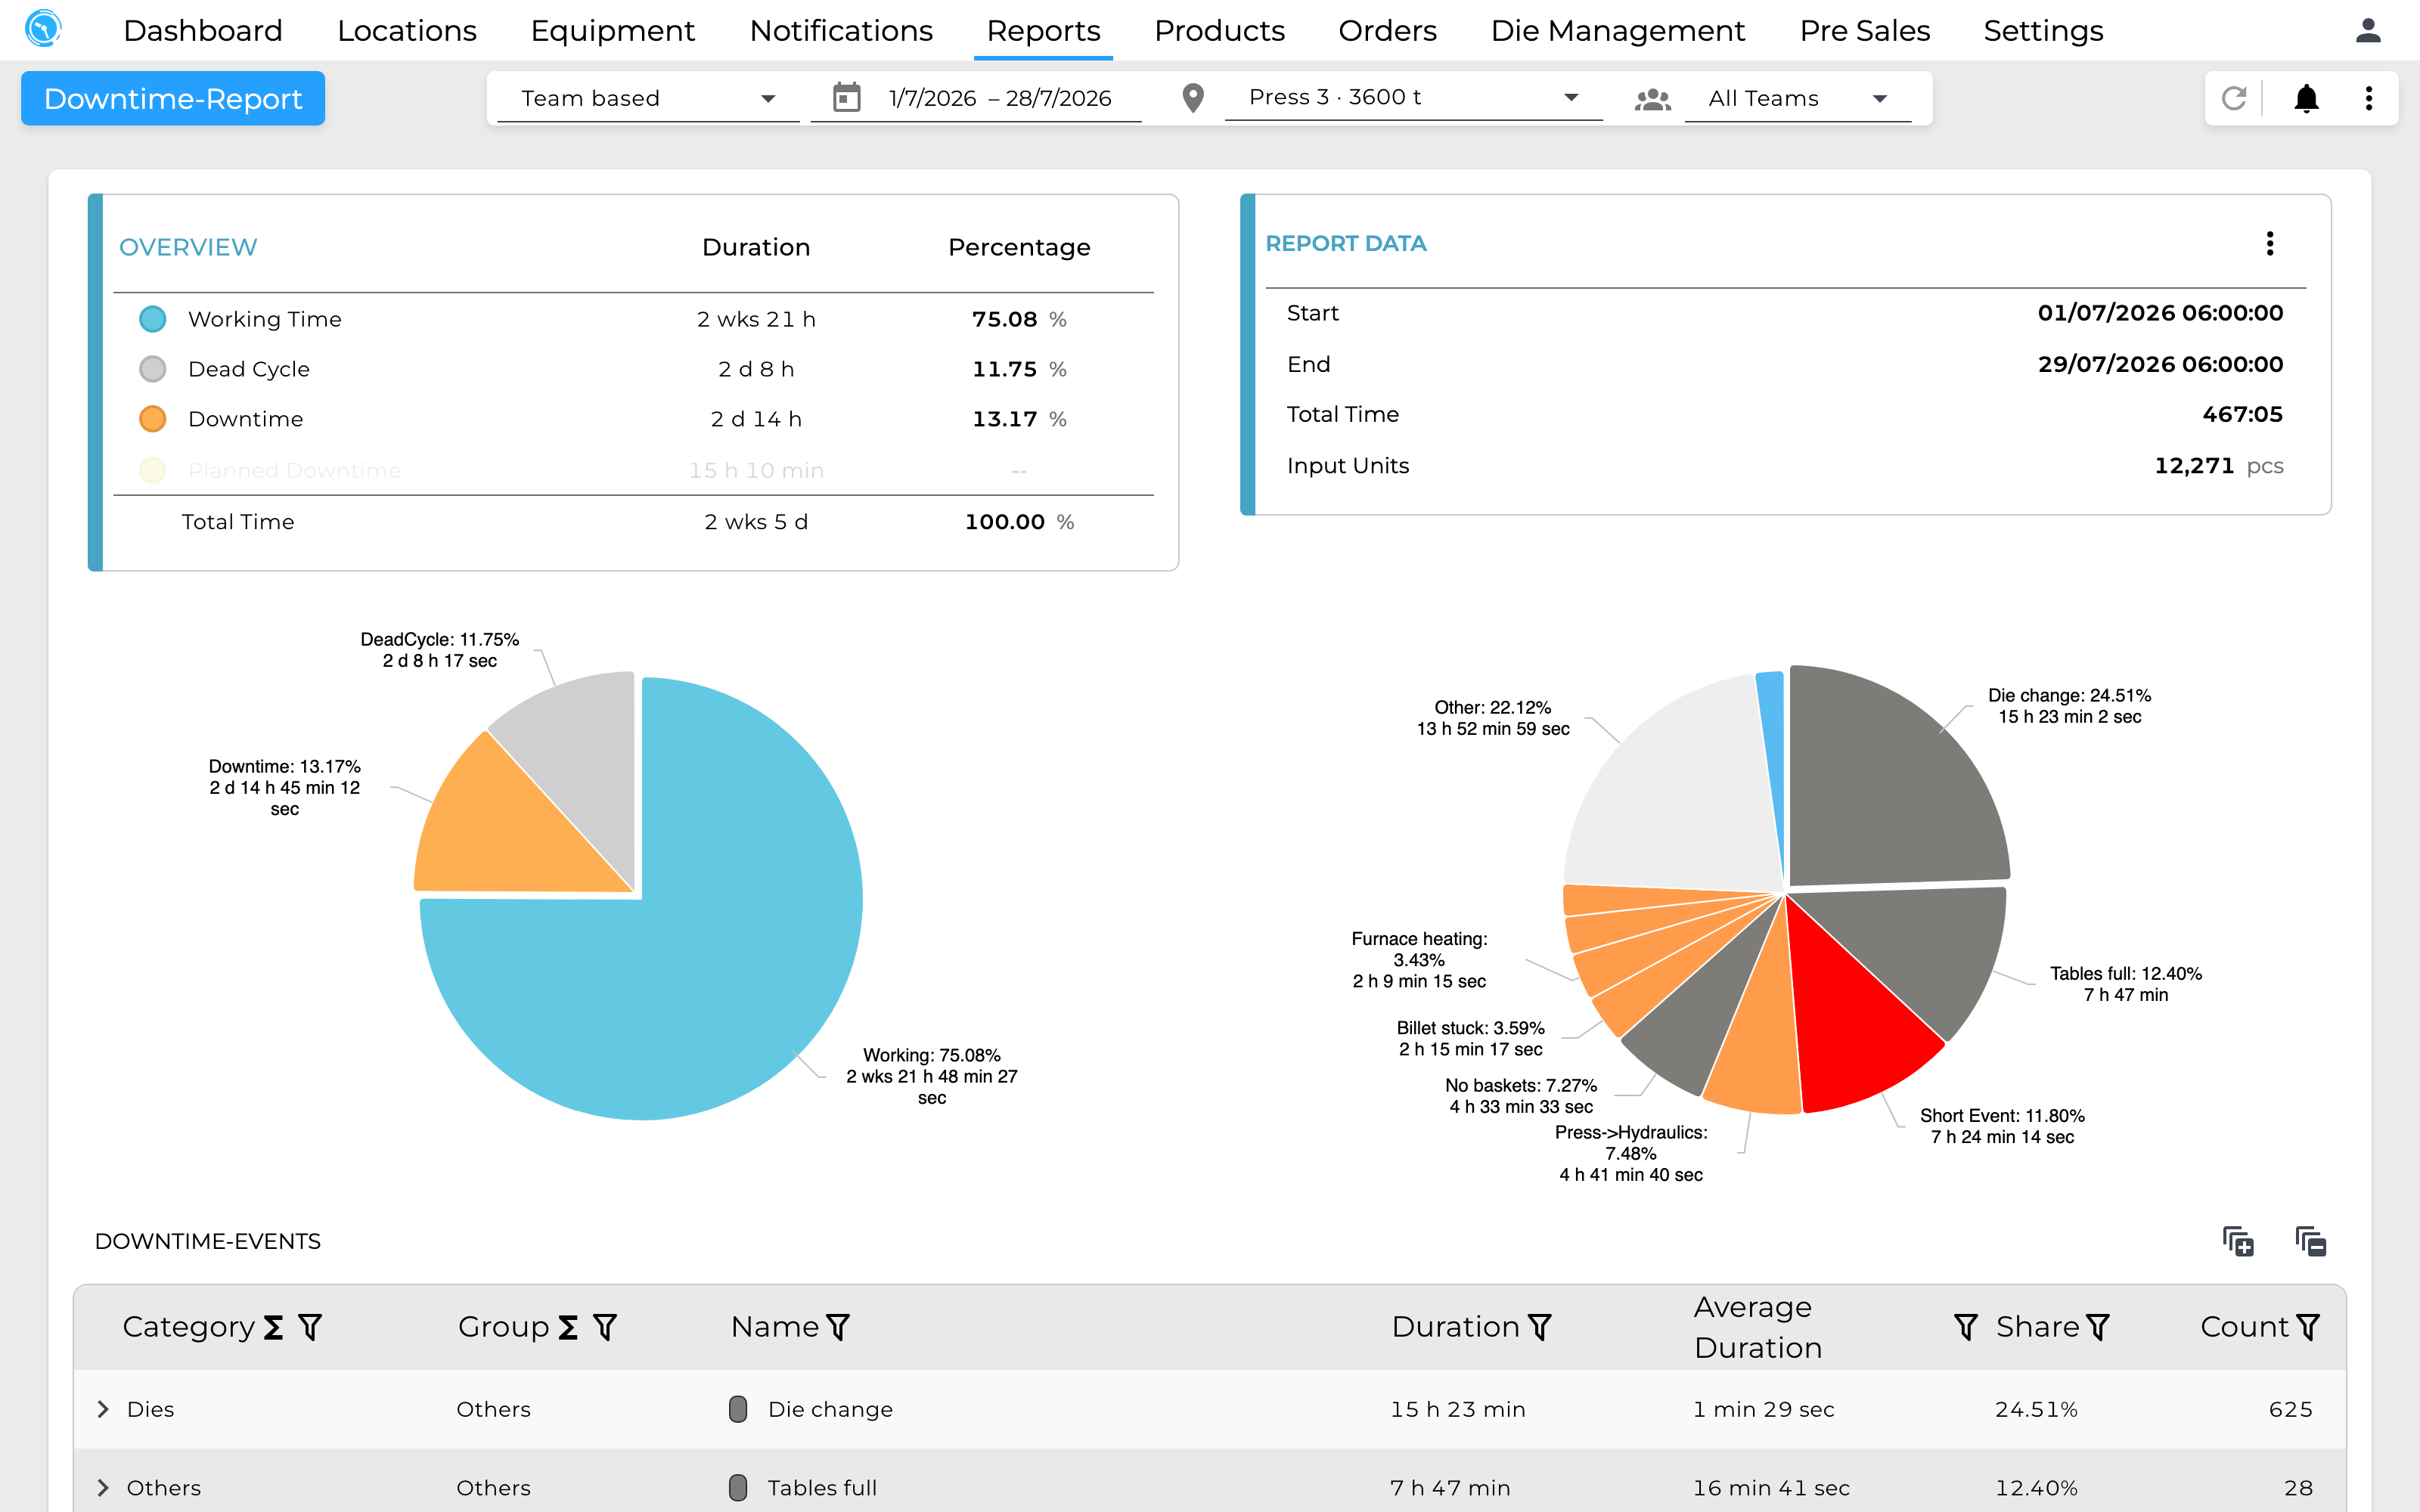The image size is (2420, 1512).
Task: Toggle the Planned Downtime legend circle
Action: pos(153,470)
